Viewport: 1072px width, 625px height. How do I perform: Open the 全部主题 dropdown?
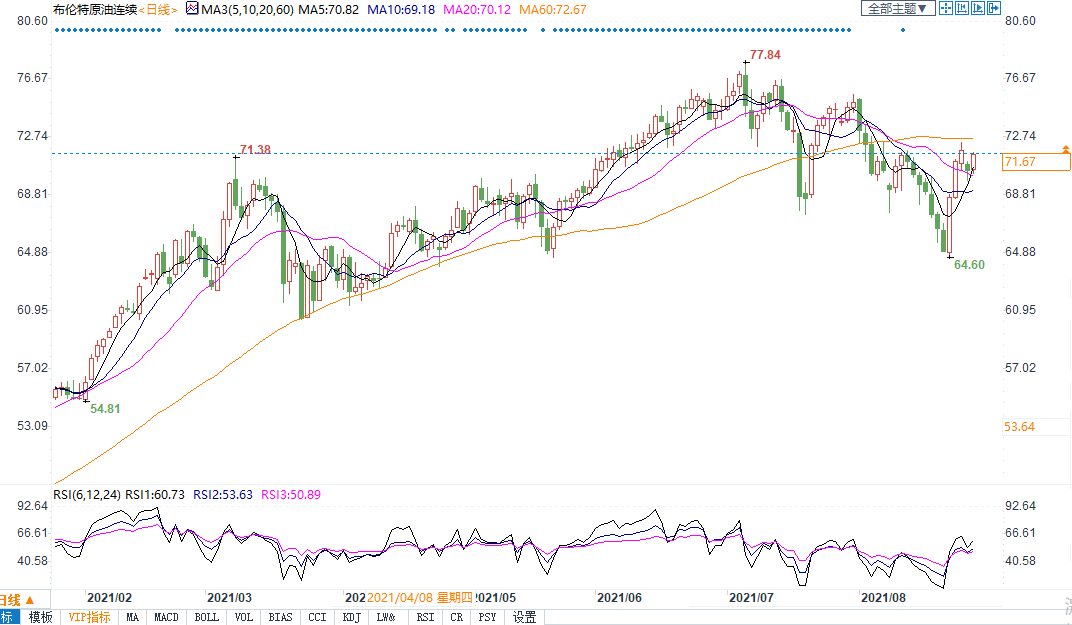[898, 8]
